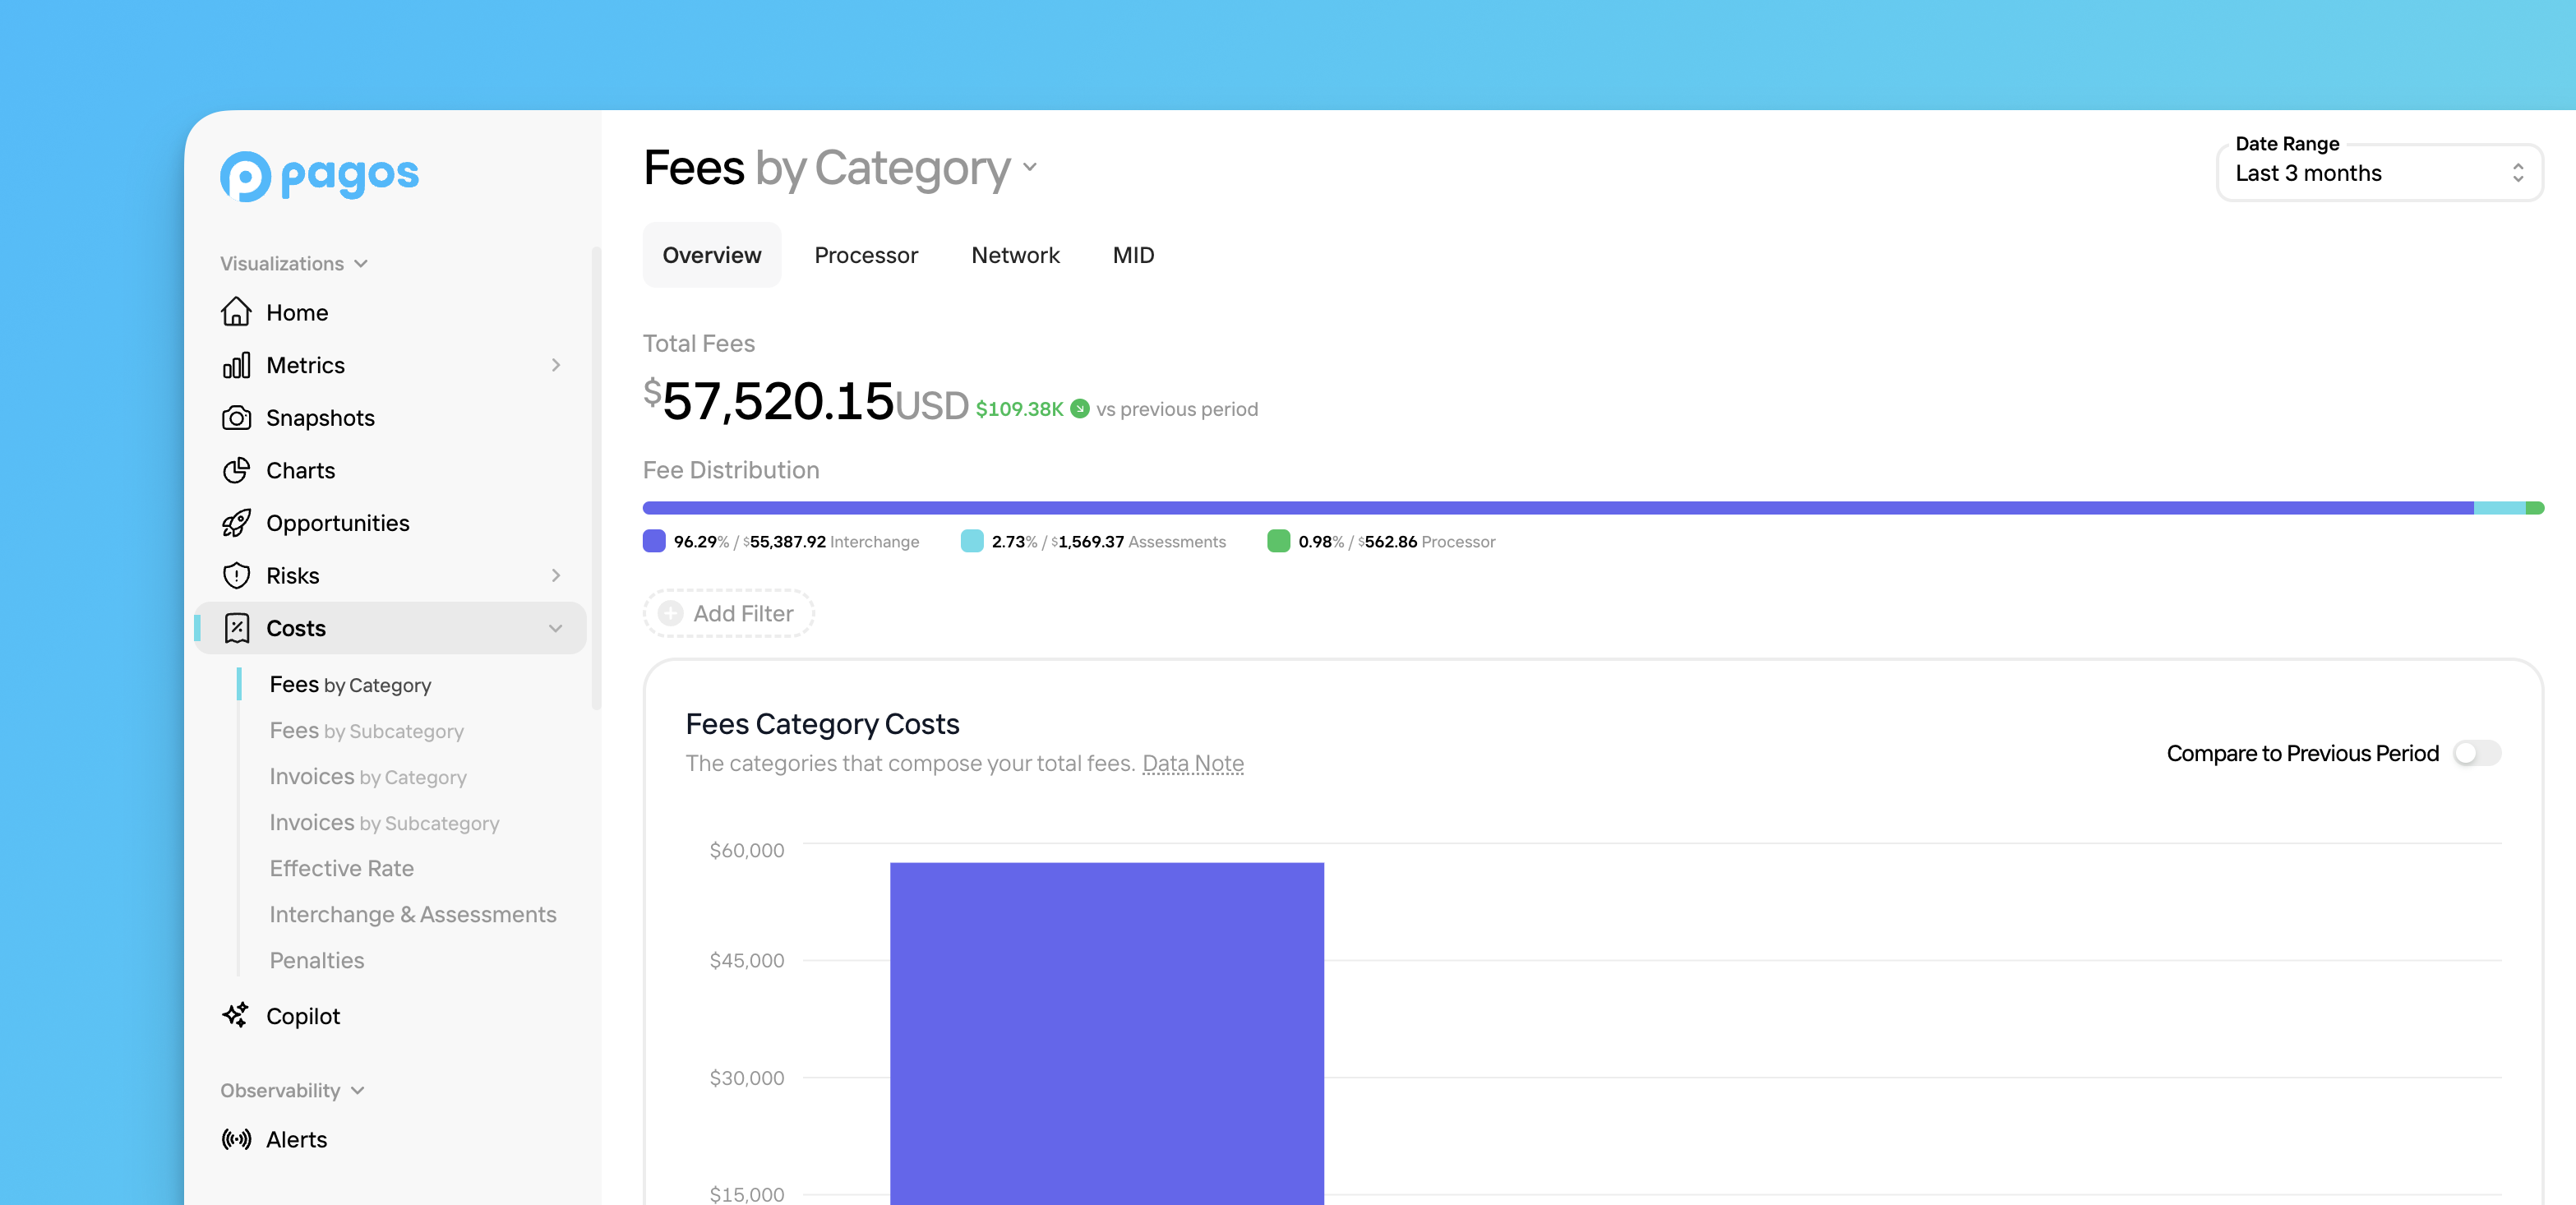The height and width of the screenshot is (1205, 2576).
Task: Toggle Compare to Previous Period switch
Action: pos(2477,753)
